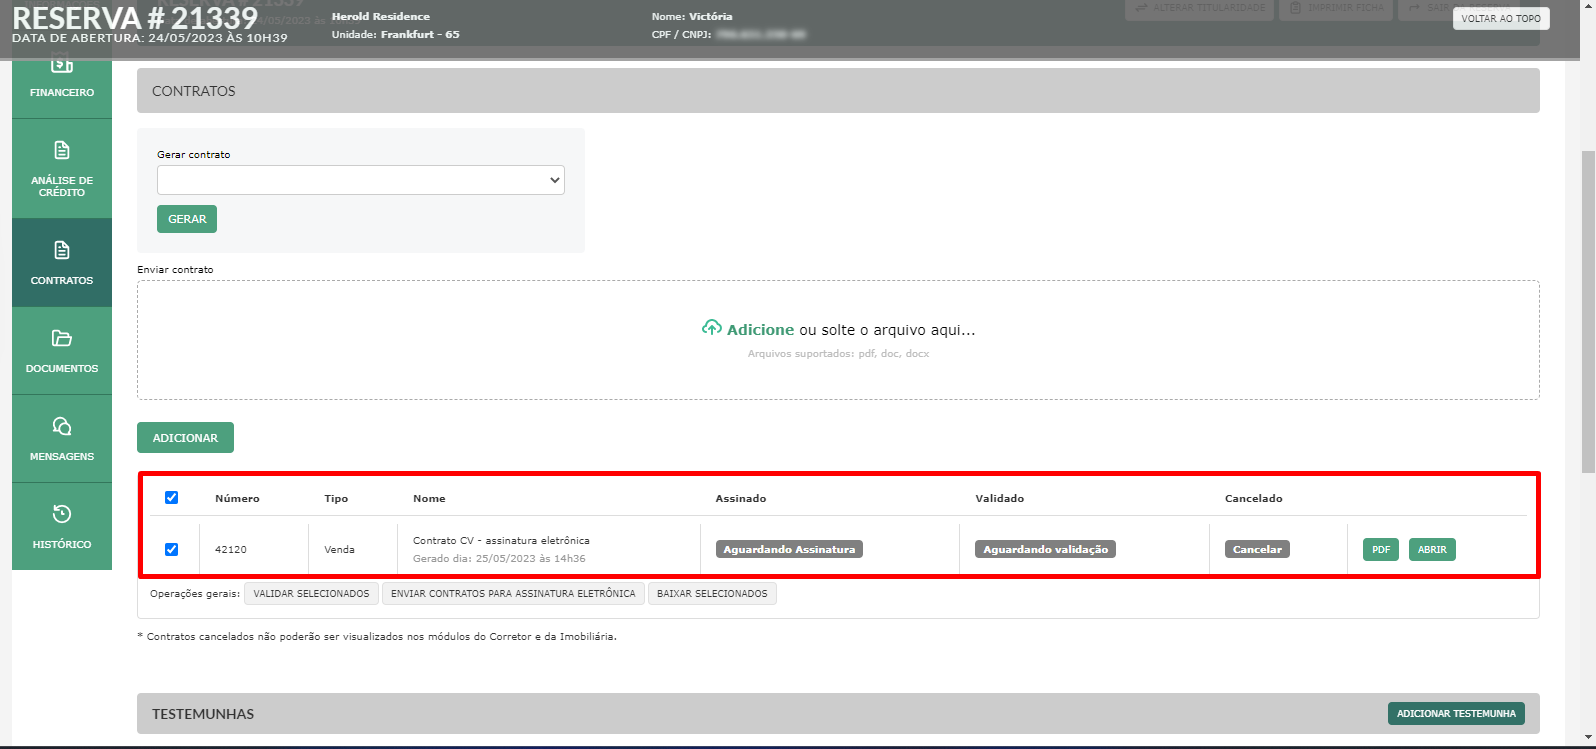This screenshot has width=1596, height=749.
Task: Click 'Arquivos suportados: pdf, doc, docx' text
Action: coord(838,354)
